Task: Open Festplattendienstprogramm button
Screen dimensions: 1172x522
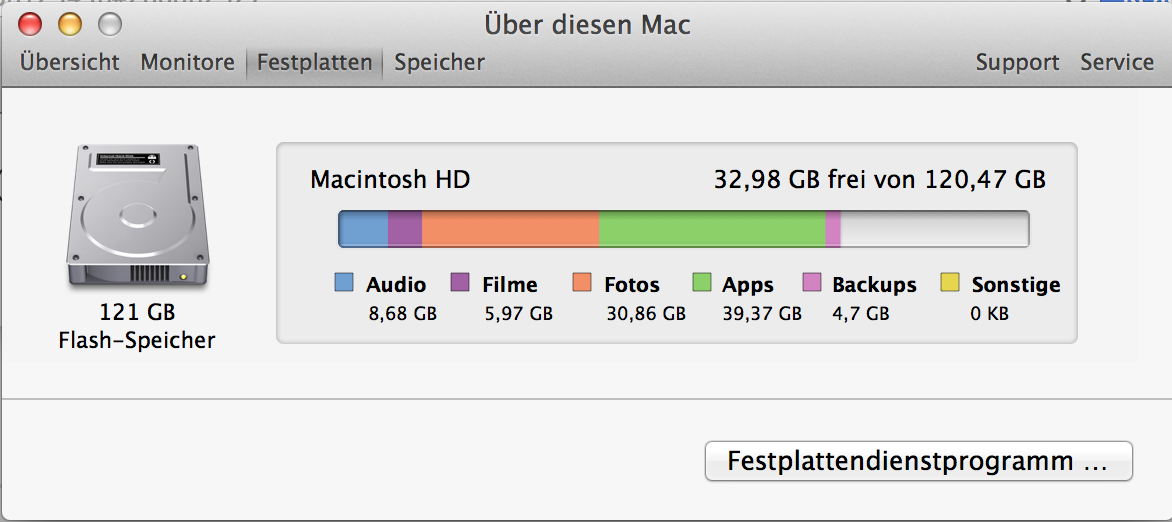Action: pyautogui.click(x=918, y=462)
